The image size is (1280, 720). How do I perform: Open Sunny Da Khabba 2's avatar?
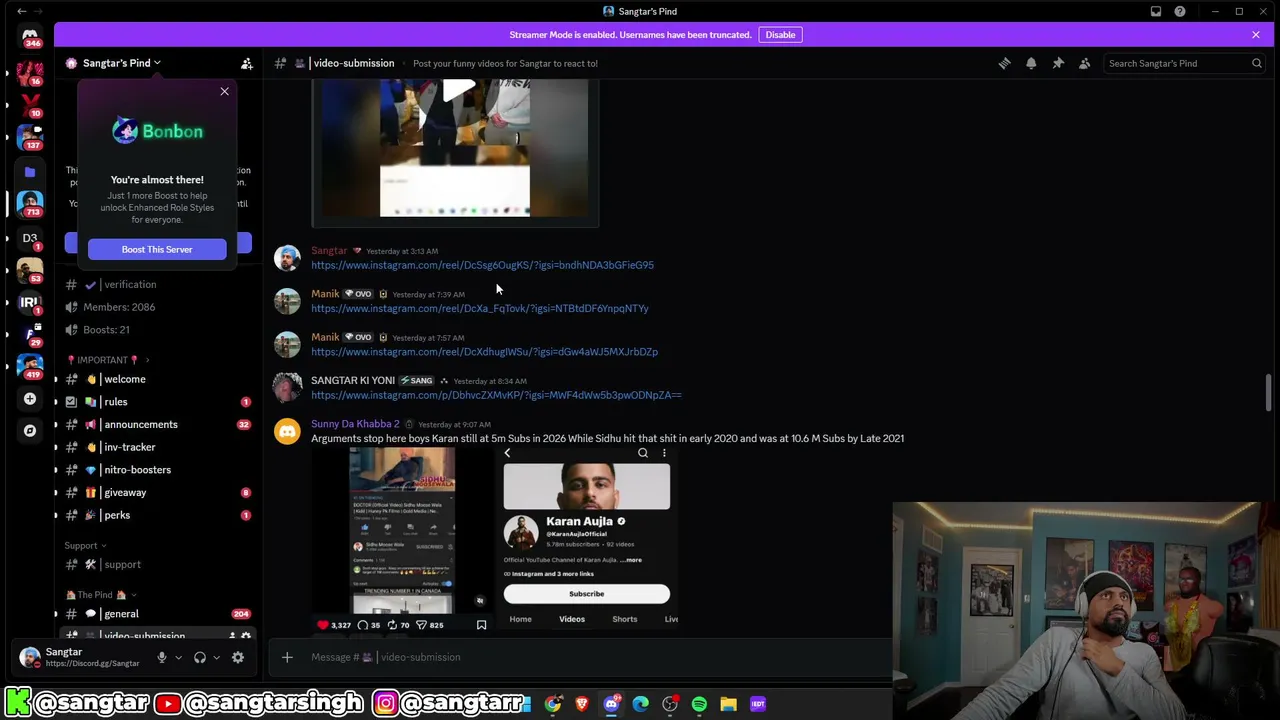(x=287, y=432)
